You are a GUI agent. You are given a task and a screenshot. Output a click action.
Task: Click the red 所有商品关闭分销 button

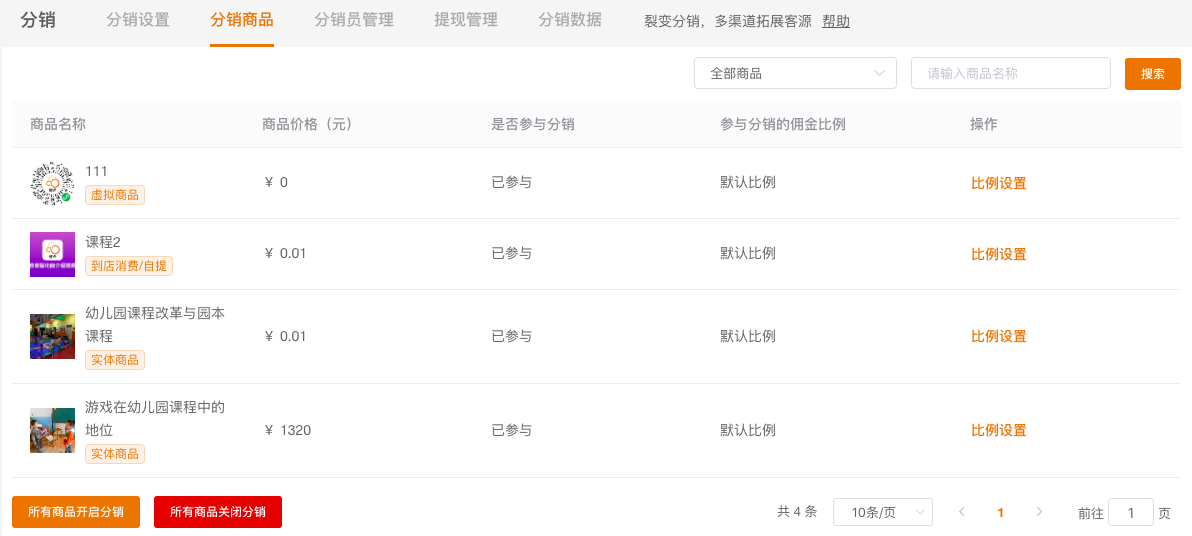[x=218, y=512]
